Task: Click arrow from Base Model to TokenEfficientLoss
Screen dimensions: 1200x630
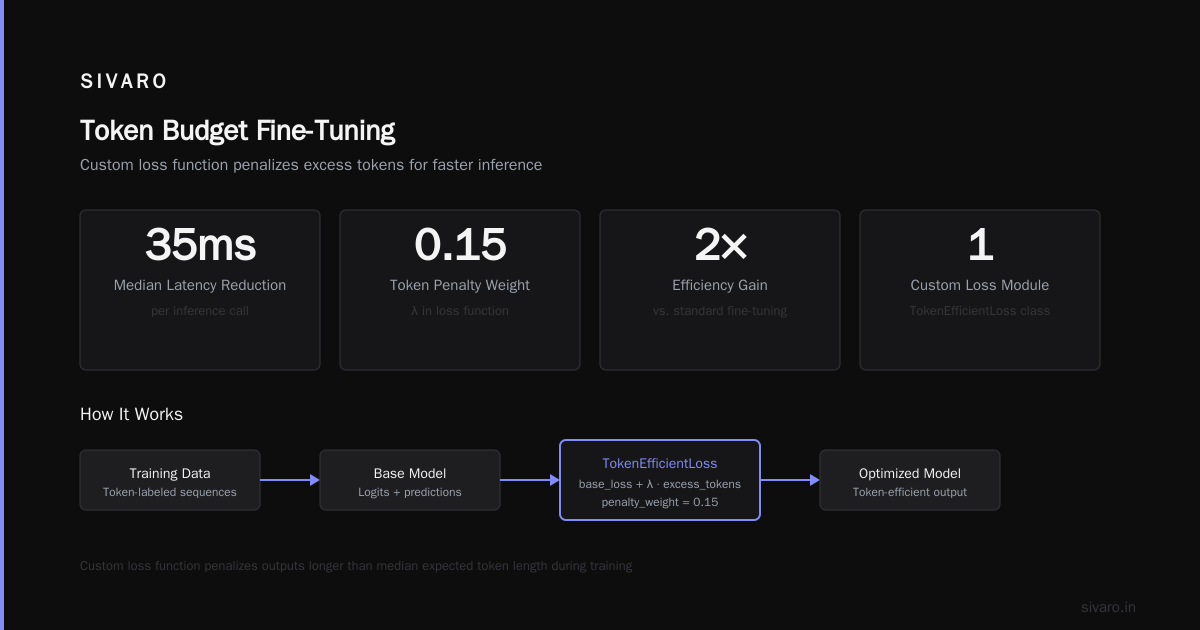Action: click(530, 480)
